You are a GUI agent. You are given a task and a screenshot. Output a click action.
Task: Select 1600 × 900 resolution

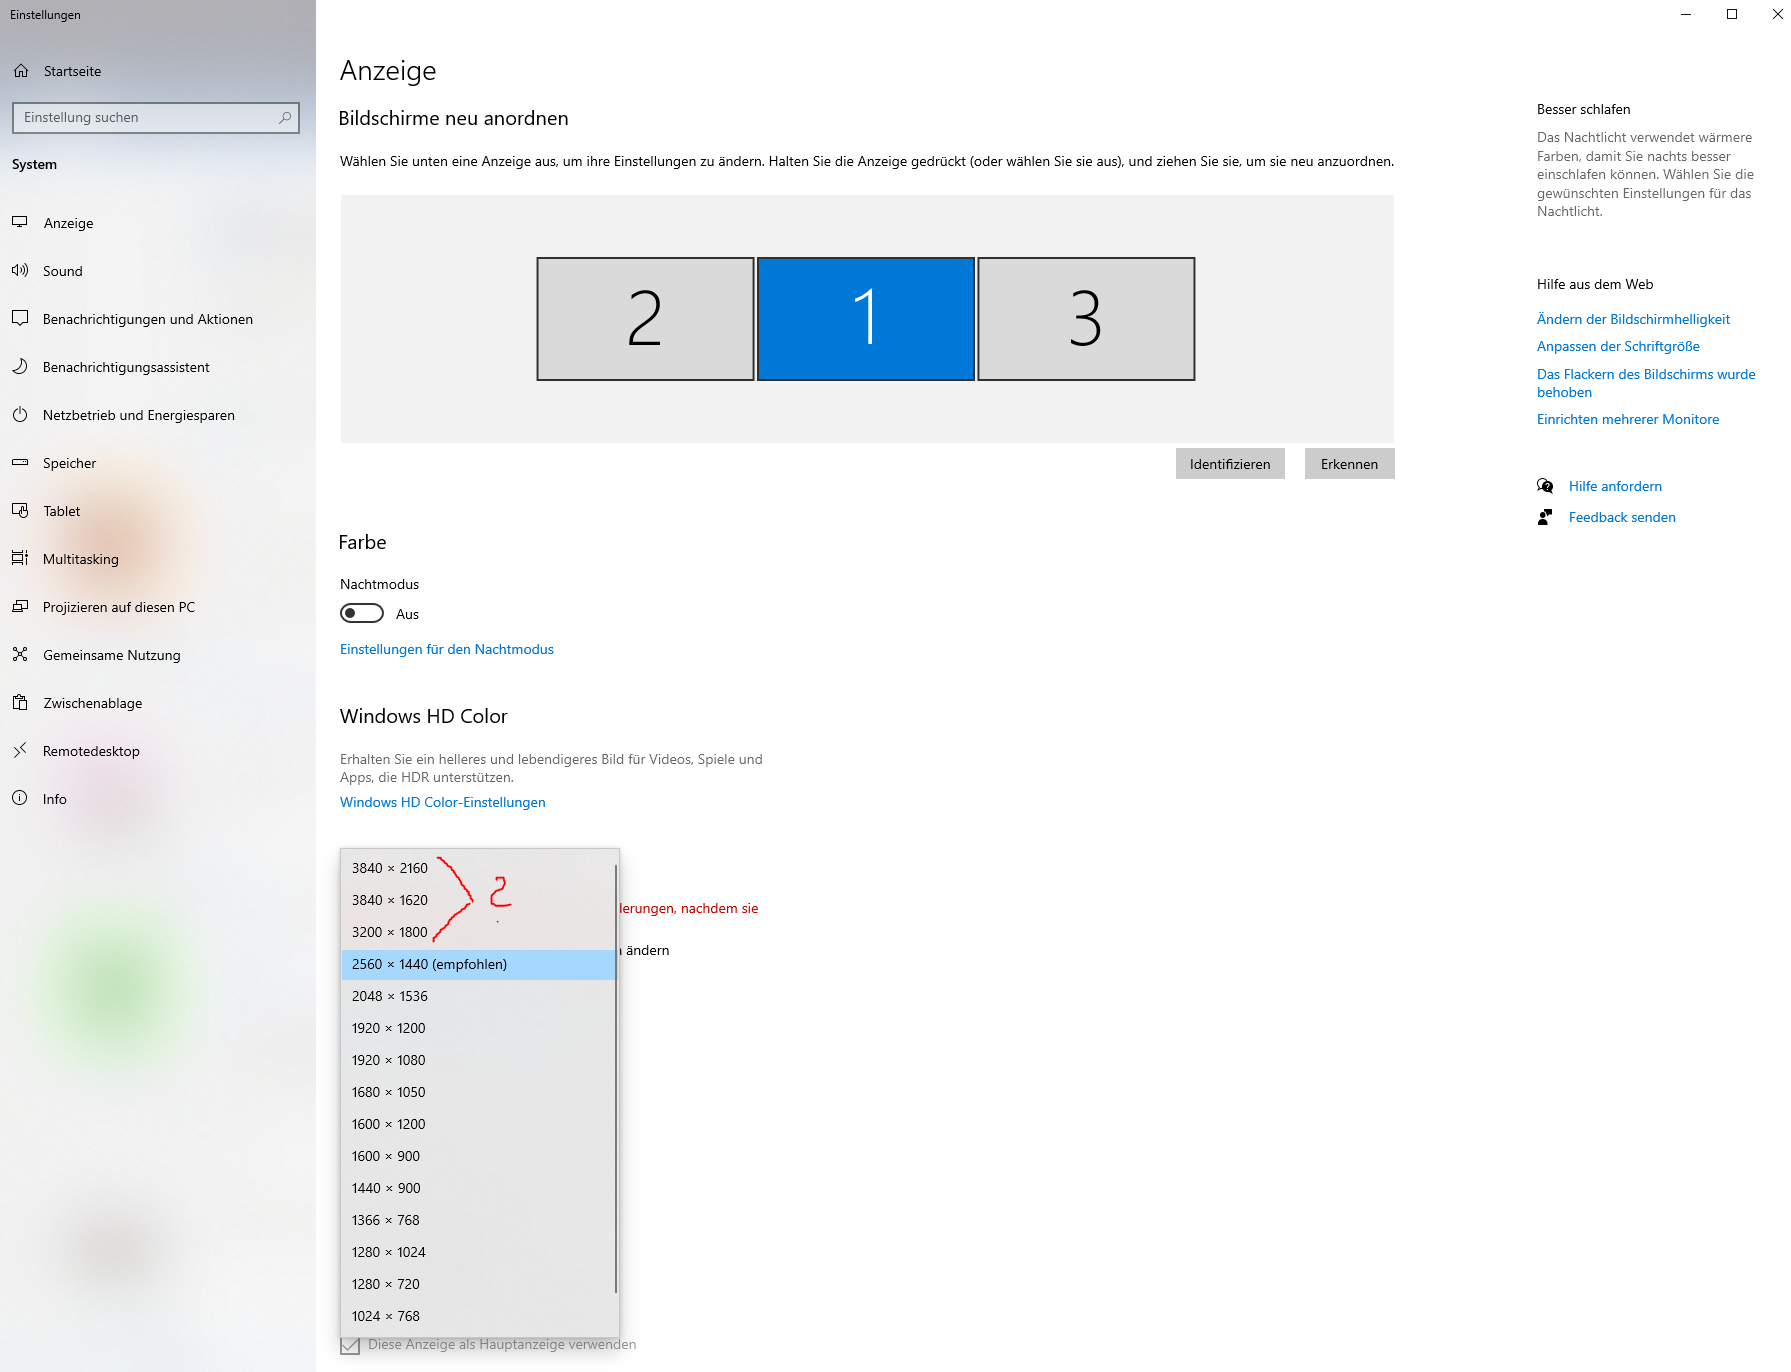tap(478, 1156)
